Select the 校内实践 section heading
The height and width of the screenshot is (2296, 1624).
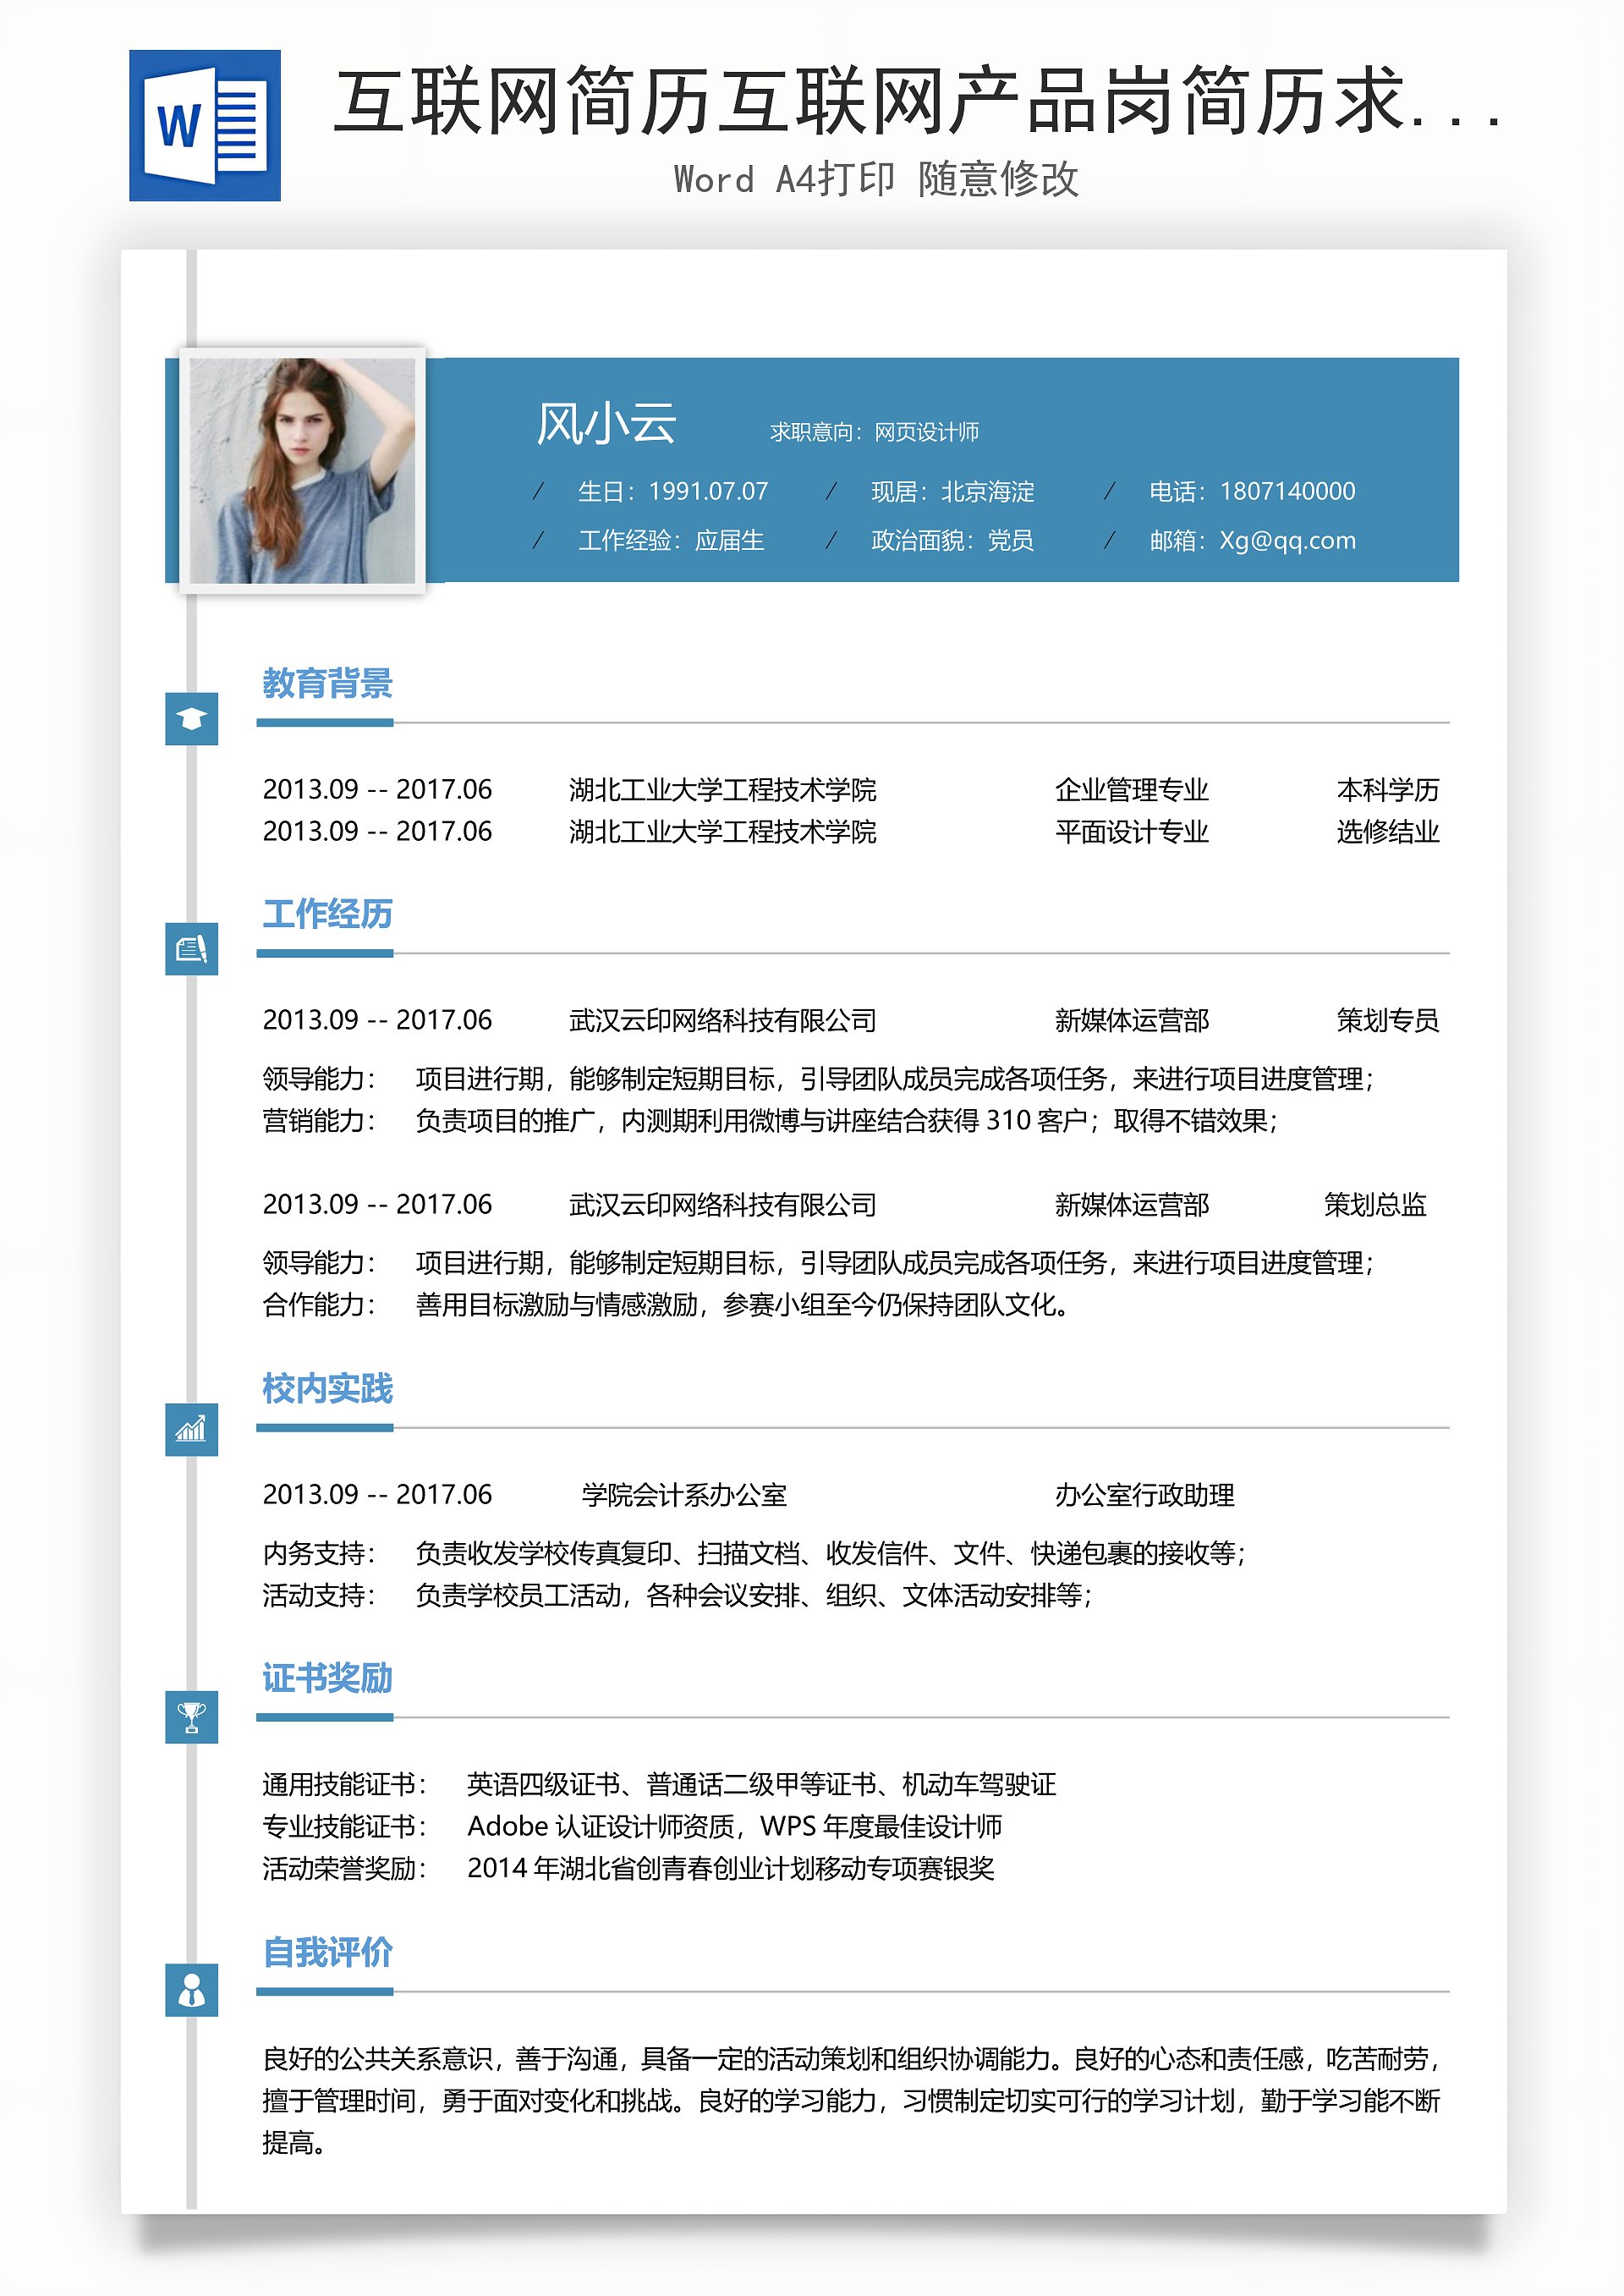(x=327, y=1389)
